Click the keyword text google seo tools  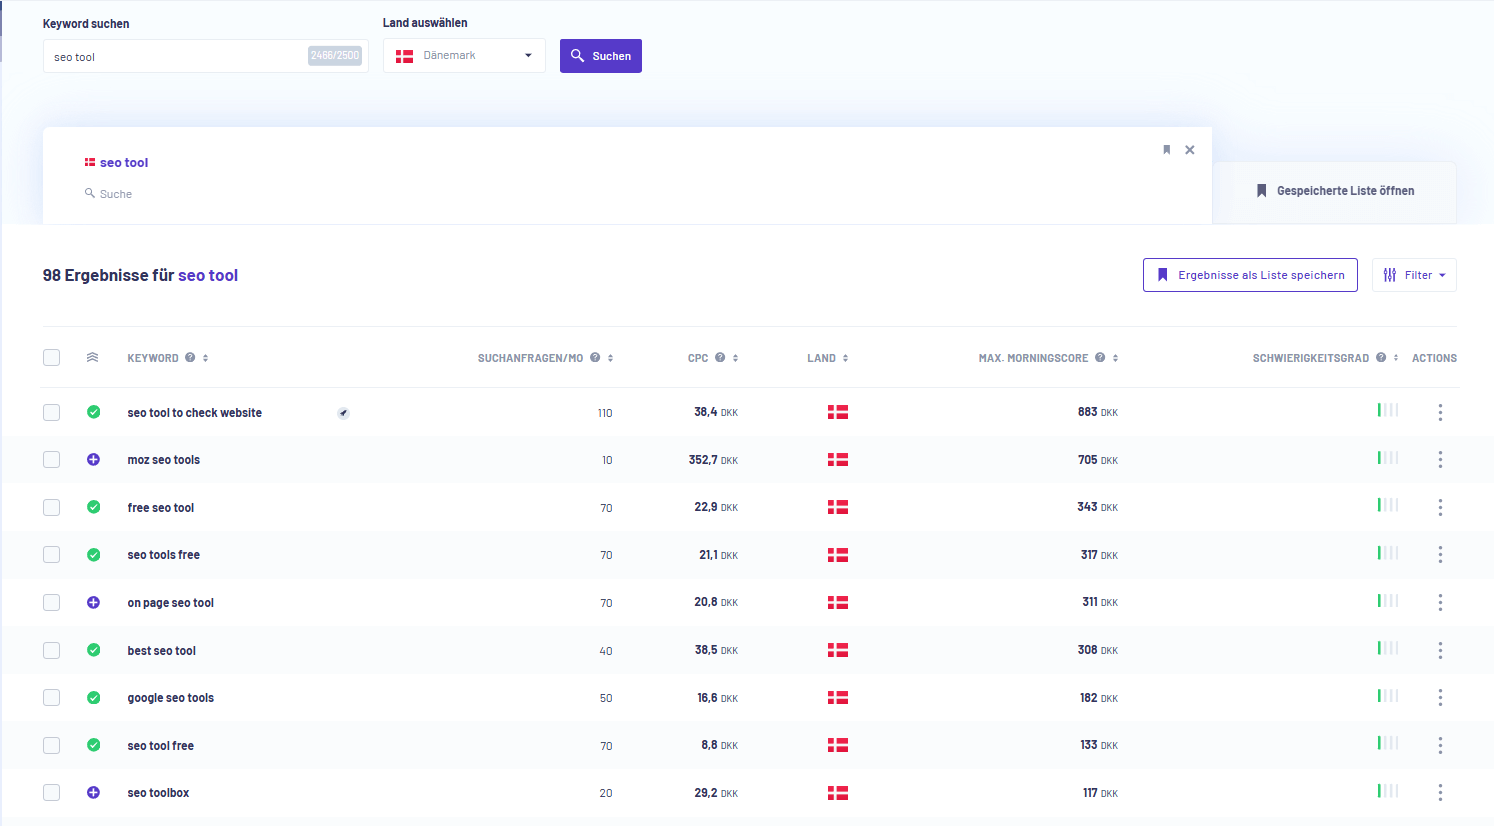pyautogui.click(x=171, y=698)
